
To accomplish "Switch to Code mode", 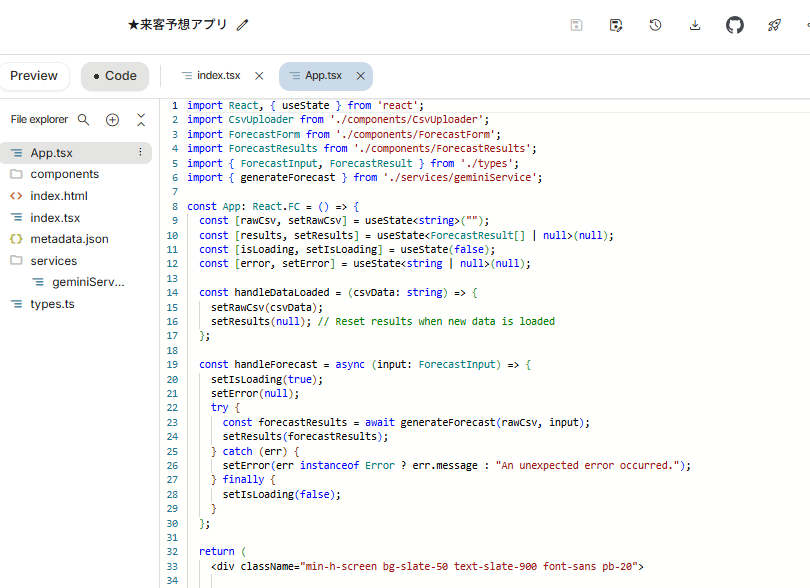I will pyautogui.click(x=114, y=76).
